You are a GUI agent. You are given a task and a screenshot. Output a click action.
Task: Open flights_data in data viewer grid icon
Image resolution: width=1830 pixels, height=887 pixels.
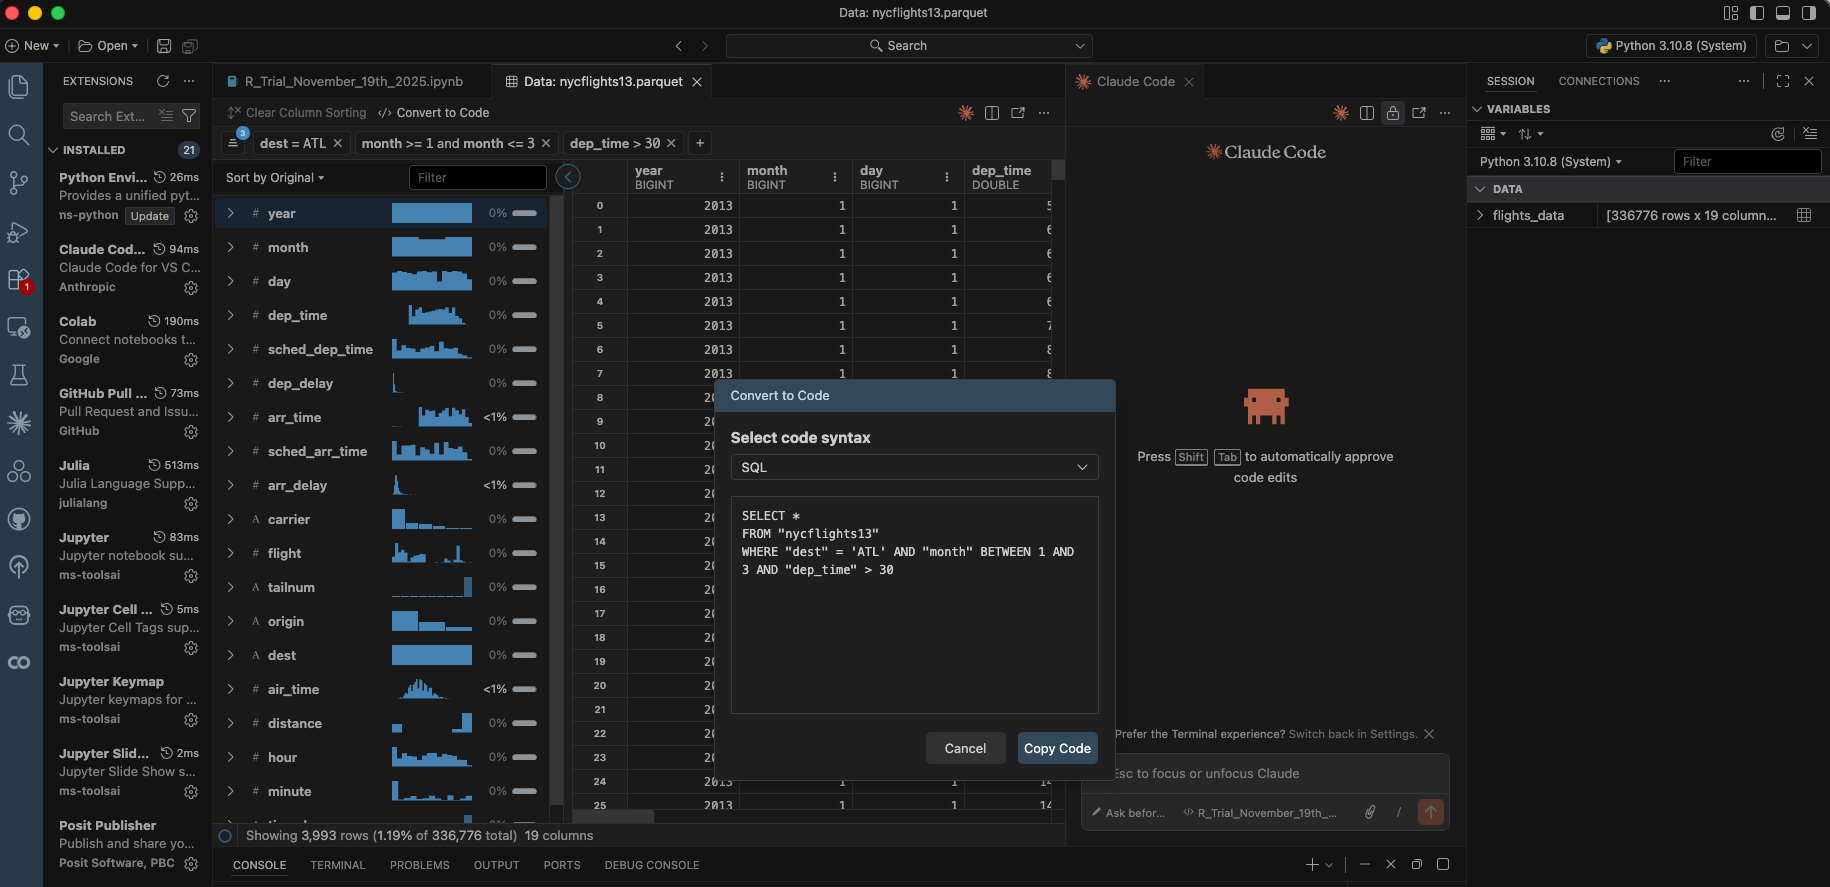click(1804, 215)
